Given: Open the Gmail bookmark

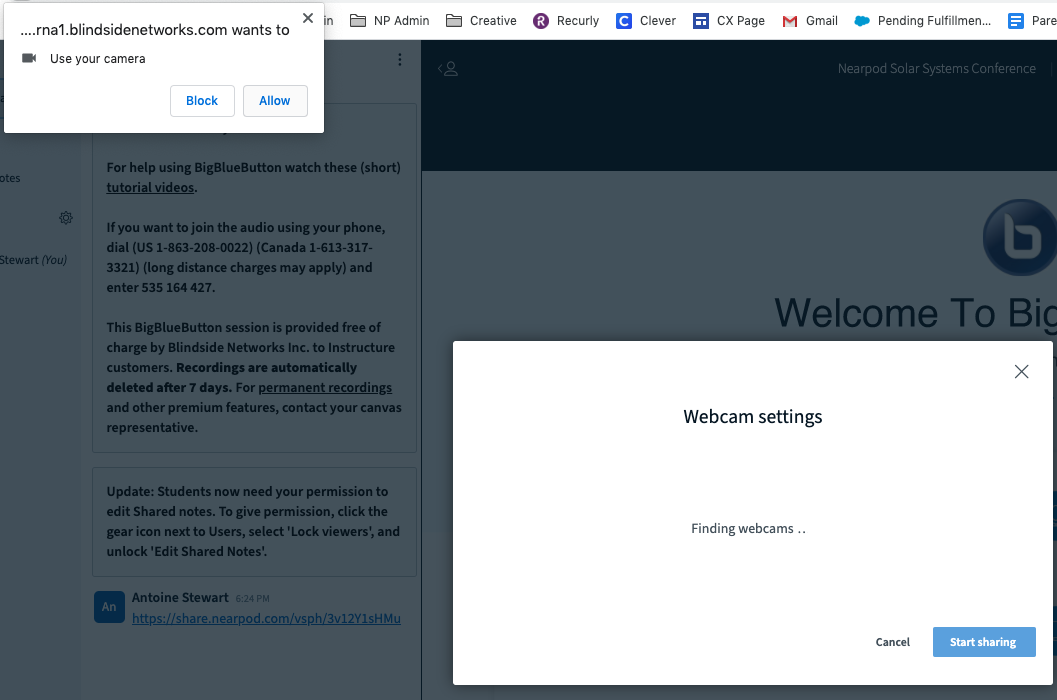Looking at the screenshot, I should pyautogui.click(x=810, y=20).
